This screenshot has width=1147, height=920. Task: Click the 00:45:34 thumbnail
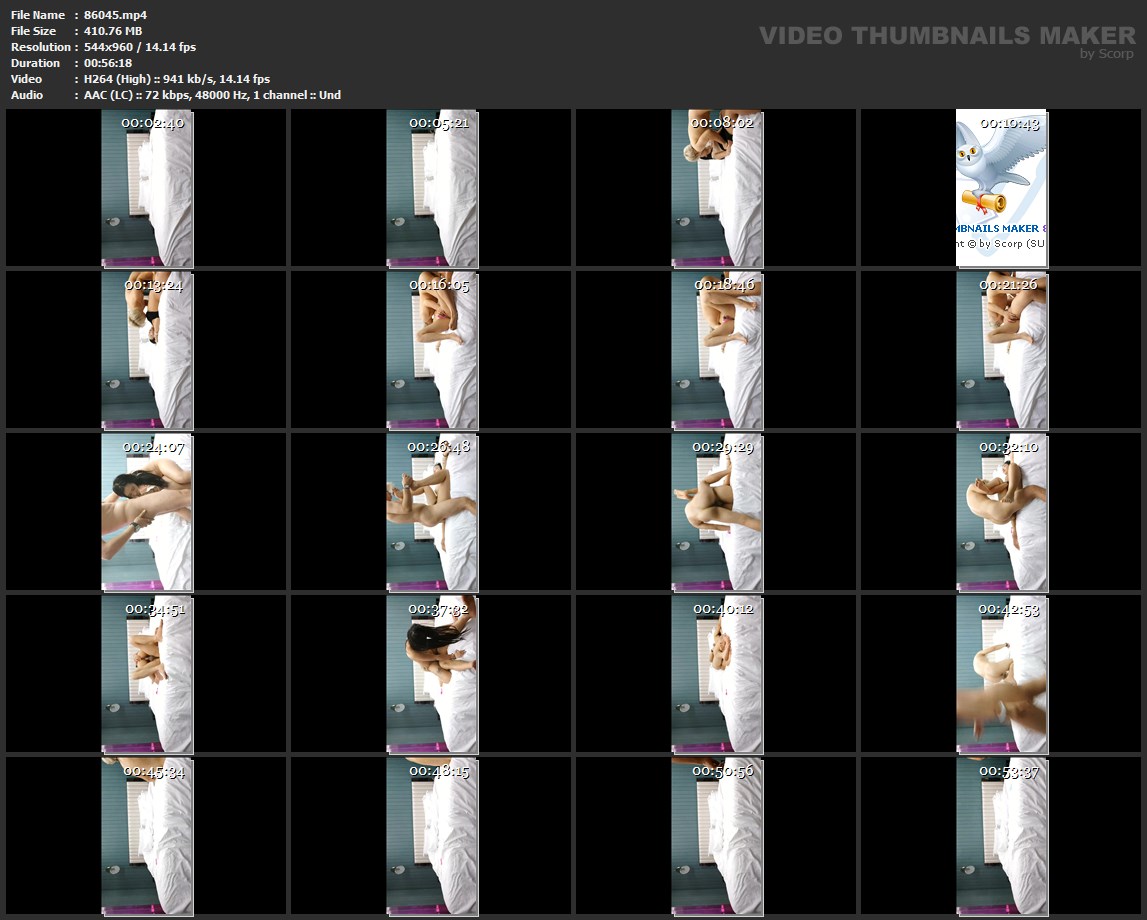pyautogui.click(x=147, y=838)
